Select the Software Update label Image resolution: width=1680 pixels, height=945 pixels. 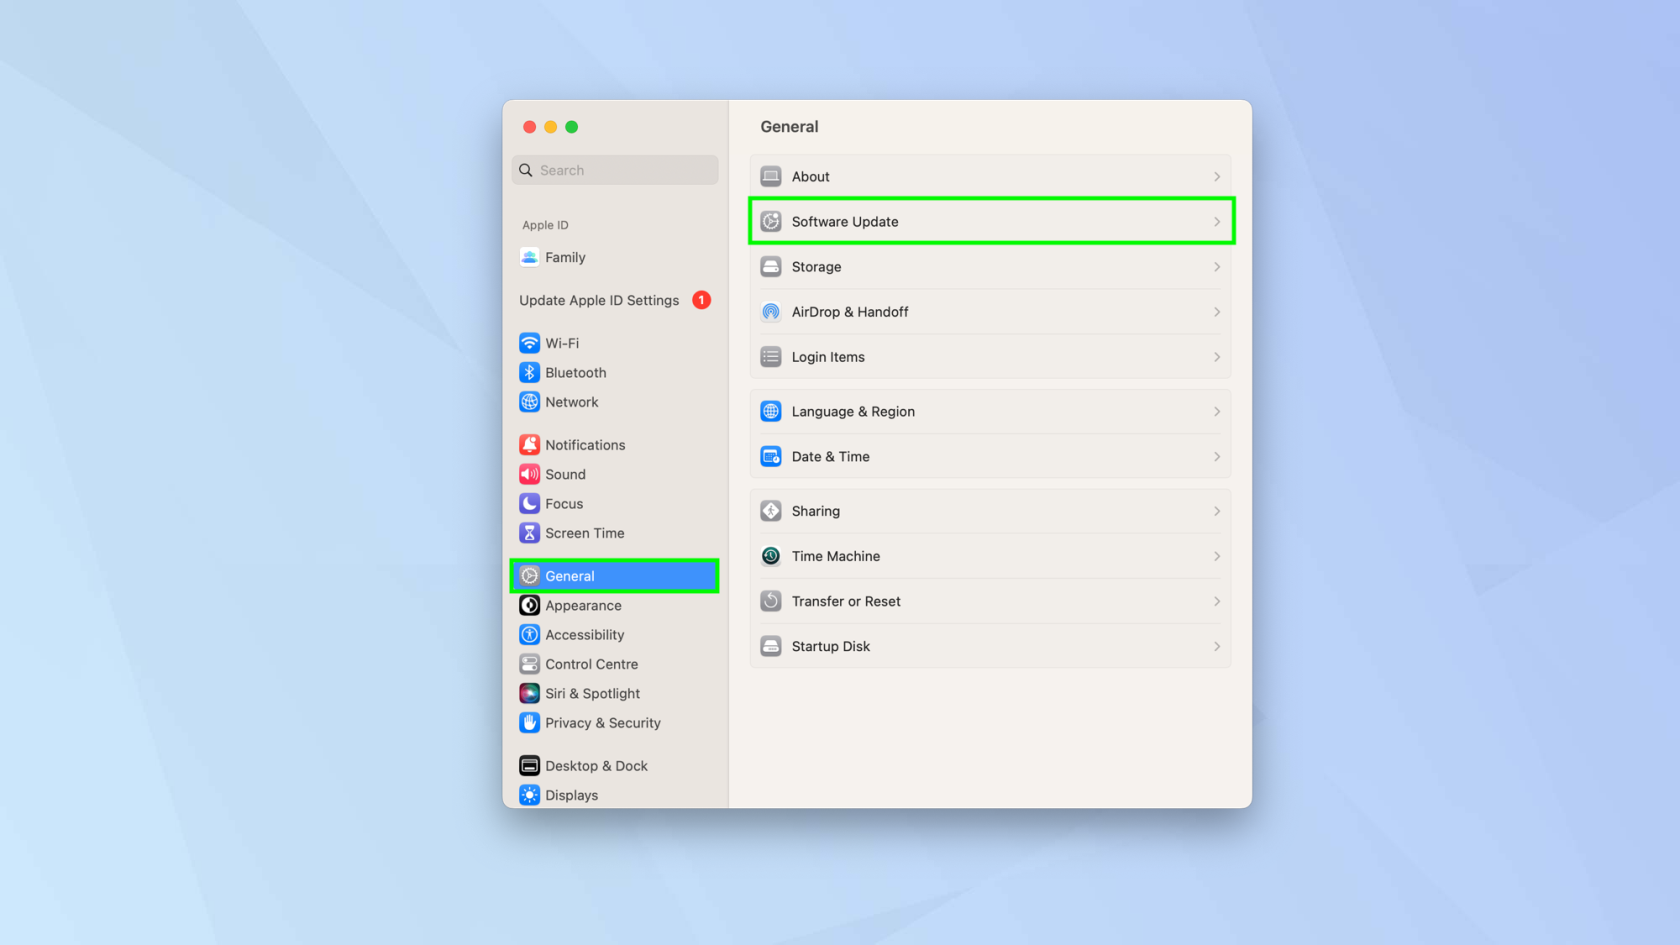pos(845,222)
